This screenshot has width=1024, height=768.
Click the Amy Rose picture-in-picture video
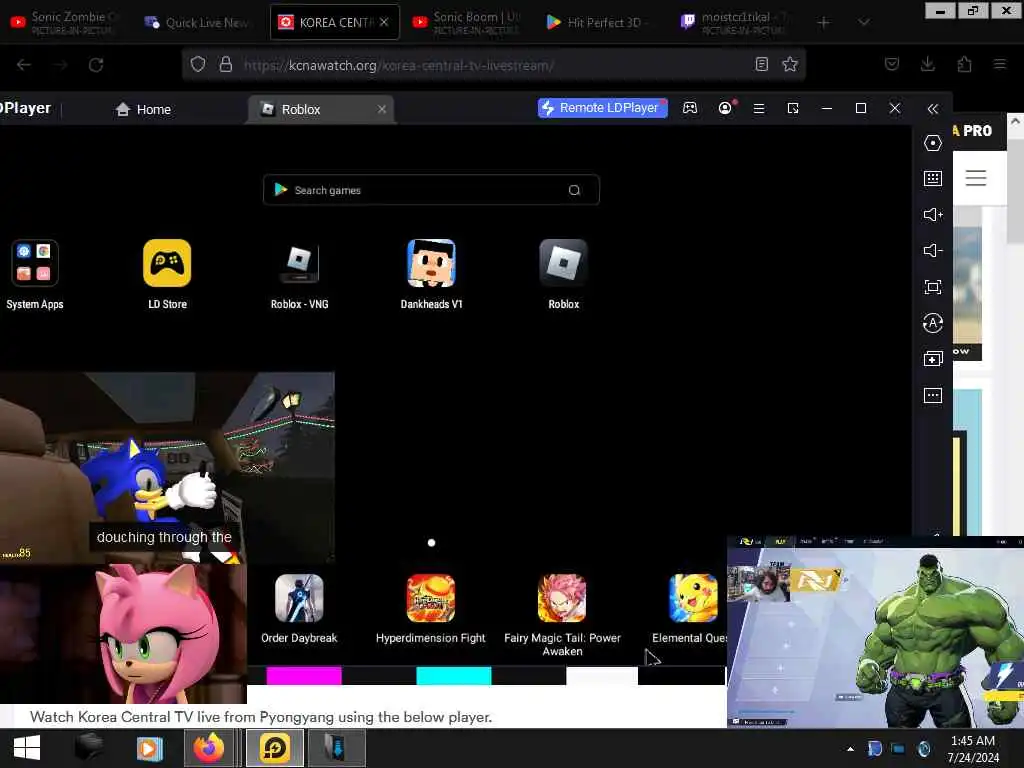click(x=123, y=633)
